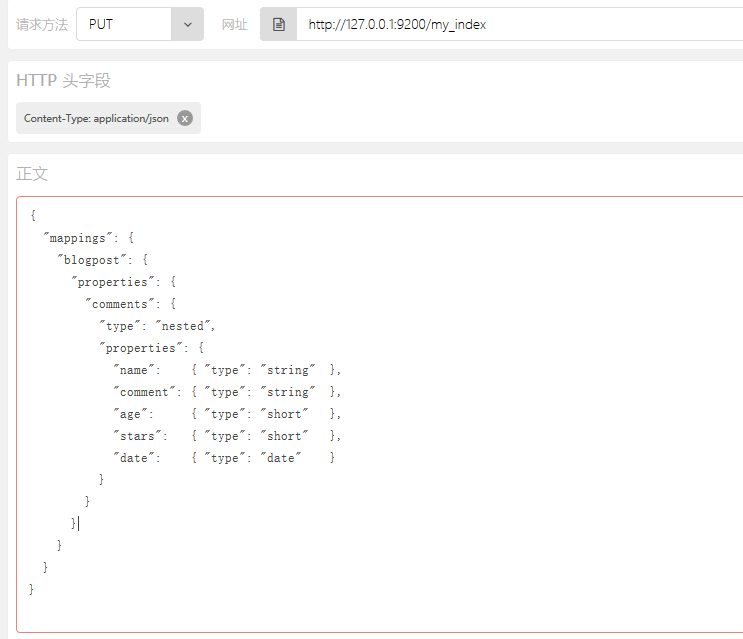Image resolution: width=743 pixels, height=639 pixels.
Task: Click the "comments" line in the body
Action: coord(131,304)
